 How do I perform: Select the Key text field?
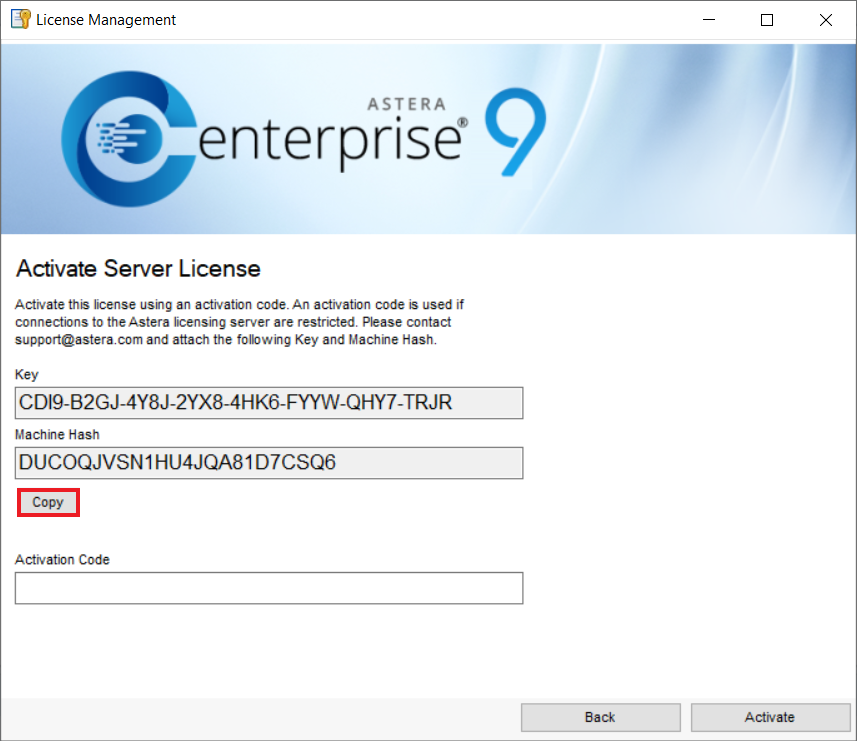(x=269, y=403)
